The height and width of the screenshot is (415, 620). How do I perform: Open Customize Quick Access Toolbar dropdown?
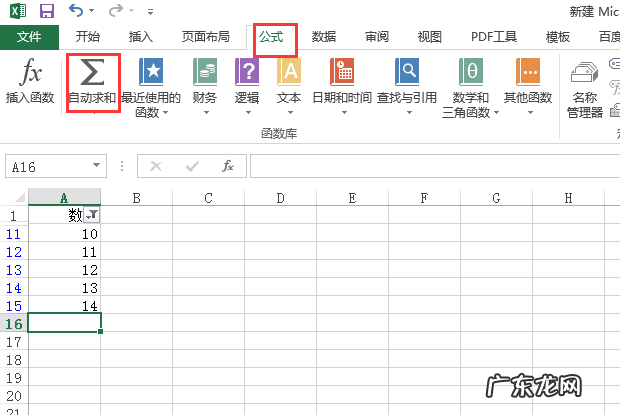point(150,12)
